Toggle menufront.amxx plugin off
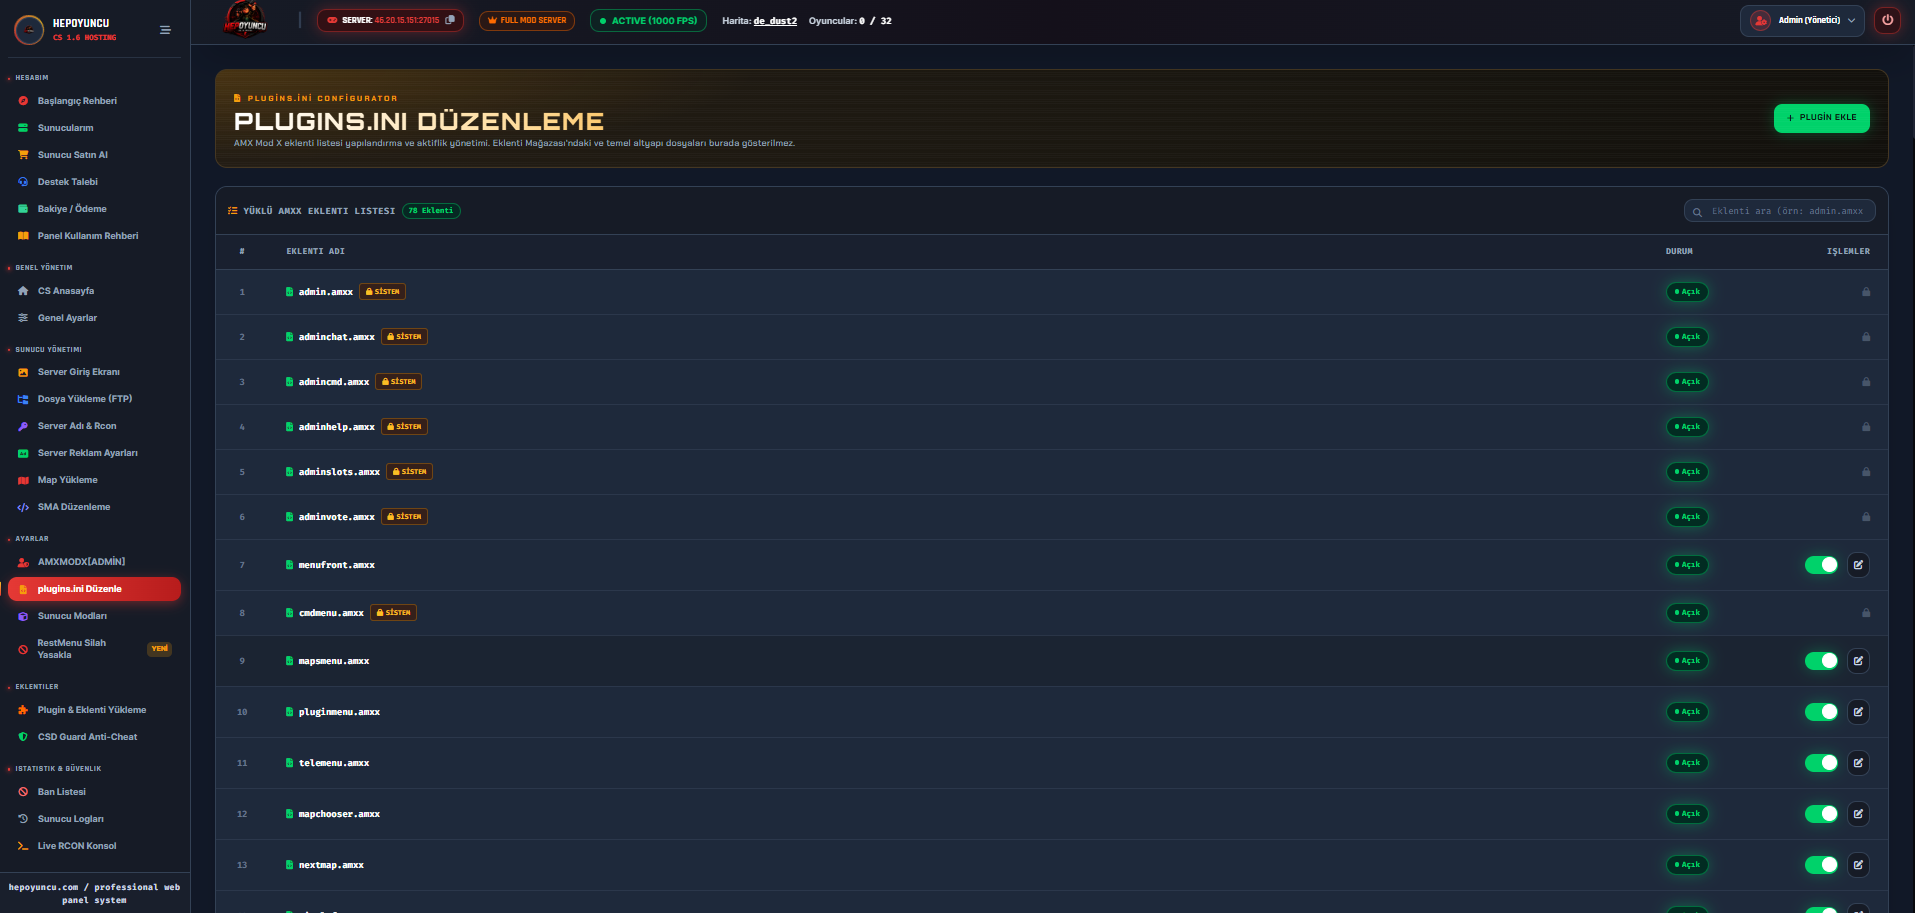The width and height of the screenshot is (1915, 913). (x=1821, y=565)
